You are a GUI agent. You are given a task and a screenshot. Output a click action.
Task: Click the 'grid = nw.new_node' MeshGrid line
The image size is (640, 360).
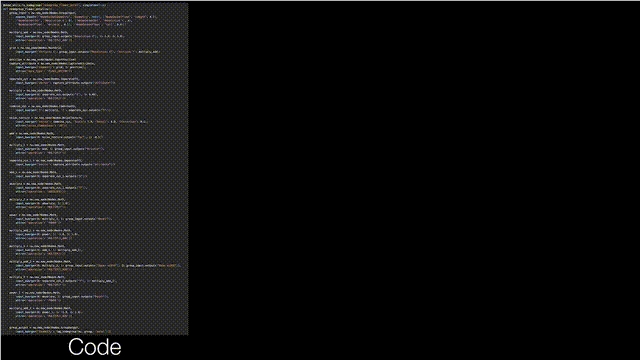35,48
